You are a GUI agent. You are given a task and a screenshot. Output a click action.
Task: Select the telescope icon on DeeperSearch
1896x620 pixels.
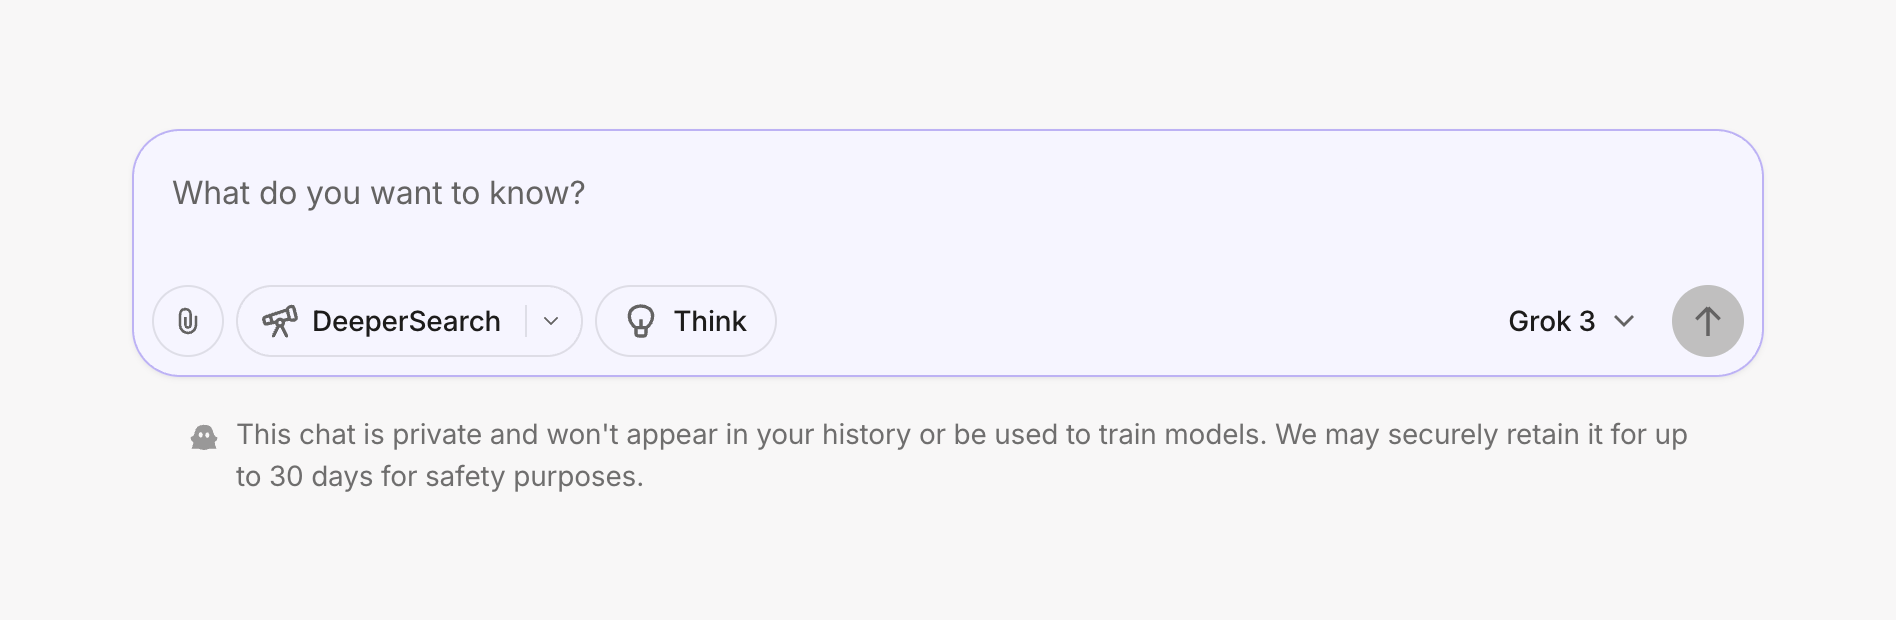(282, 321)
